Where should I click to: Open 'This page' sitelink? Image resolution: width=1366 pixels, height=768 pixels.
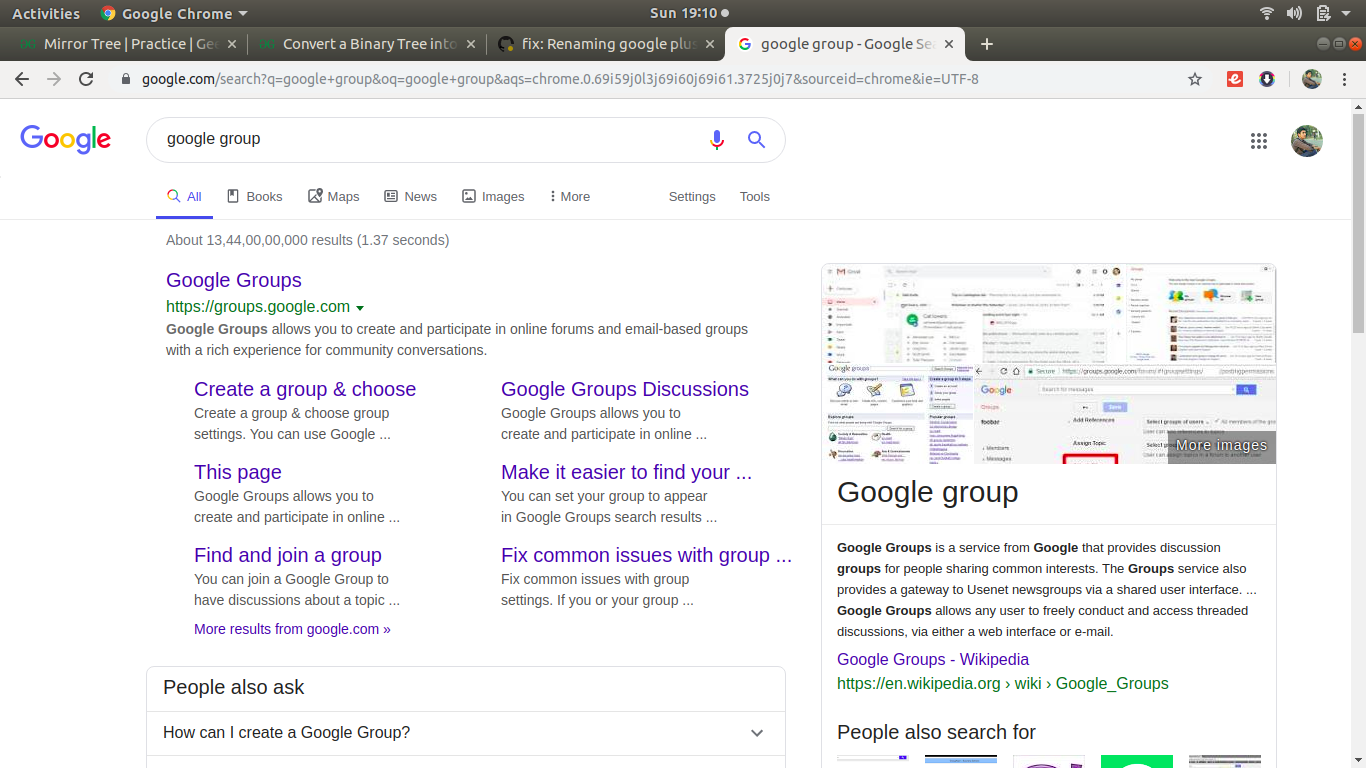point(238,472)
